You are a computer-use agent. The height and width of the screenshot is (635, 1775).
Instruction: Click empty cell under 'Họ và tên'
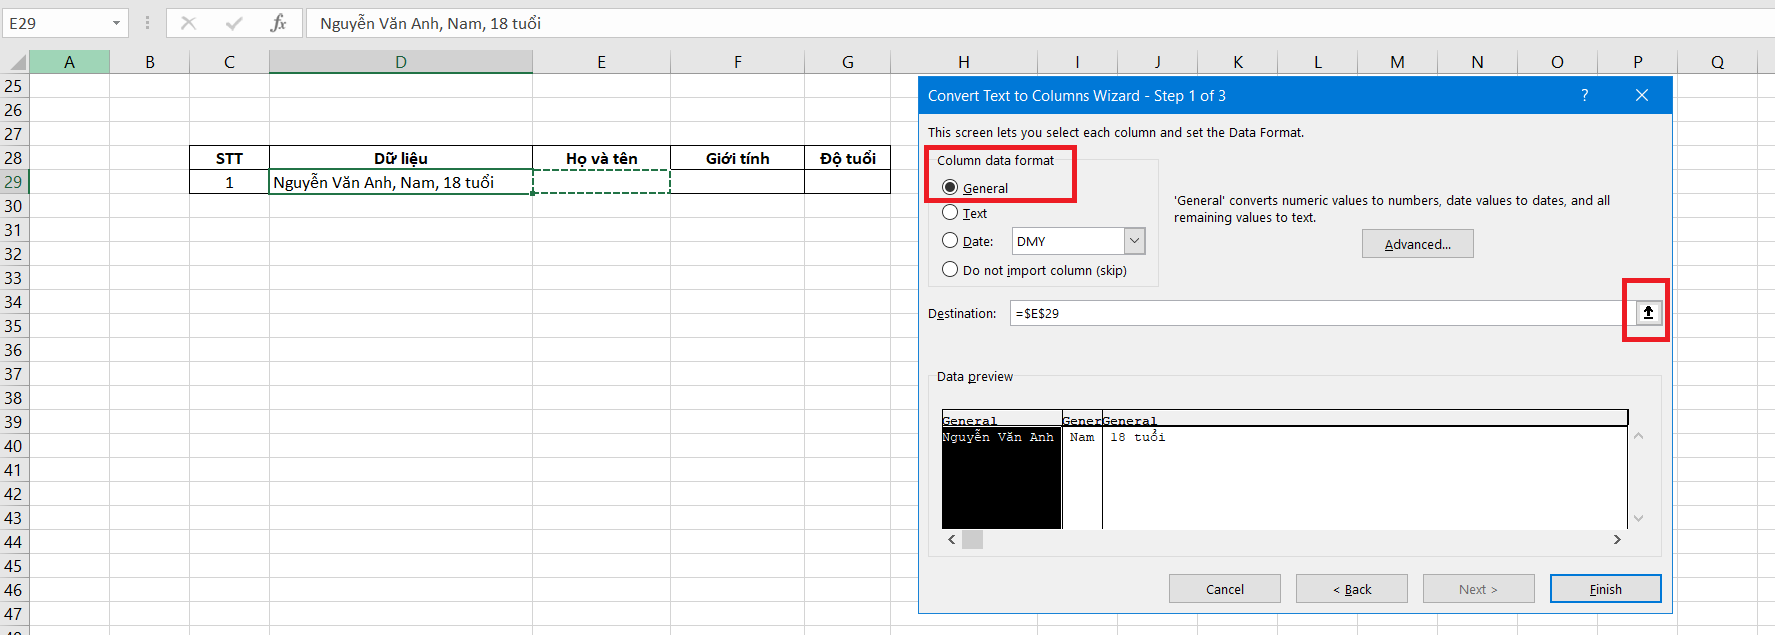pyautogui.click(x=601, y=182)
